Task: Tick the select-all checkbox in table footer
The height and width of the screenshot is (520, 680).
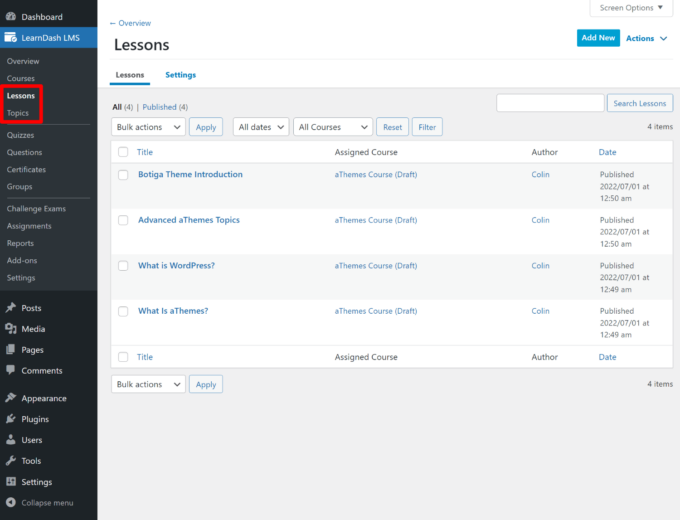Action: pyautogui.click(x=123, y=357)
